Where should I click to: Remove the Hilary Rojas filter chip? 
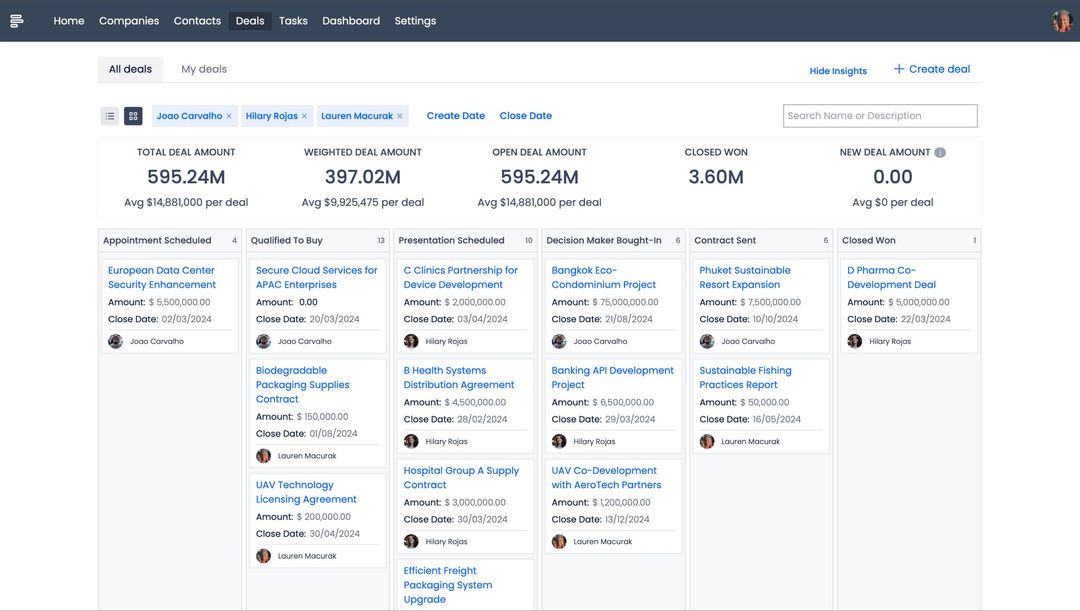[302, 115]
